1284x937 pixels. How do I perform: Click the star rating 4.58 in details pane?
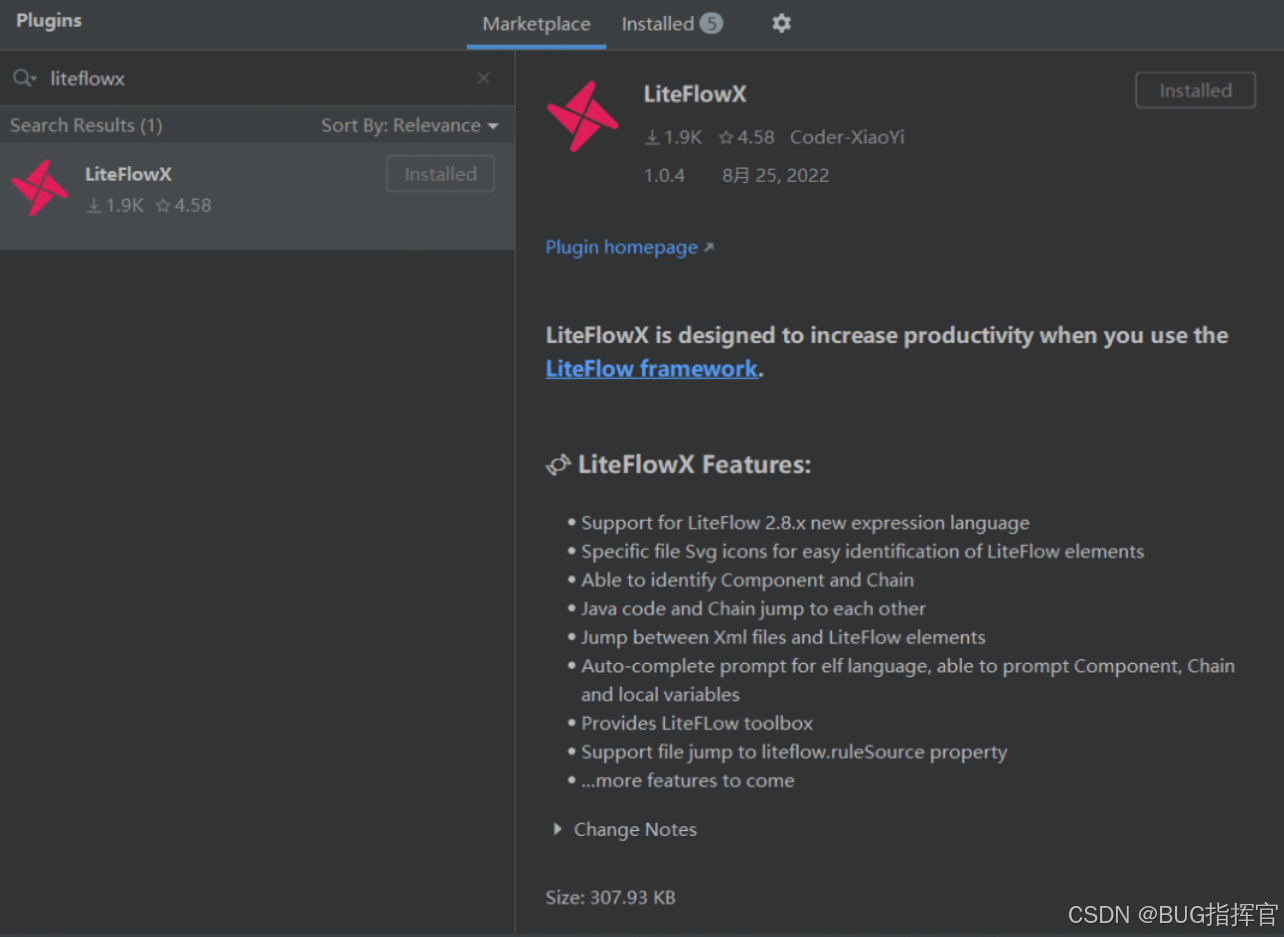746,137
